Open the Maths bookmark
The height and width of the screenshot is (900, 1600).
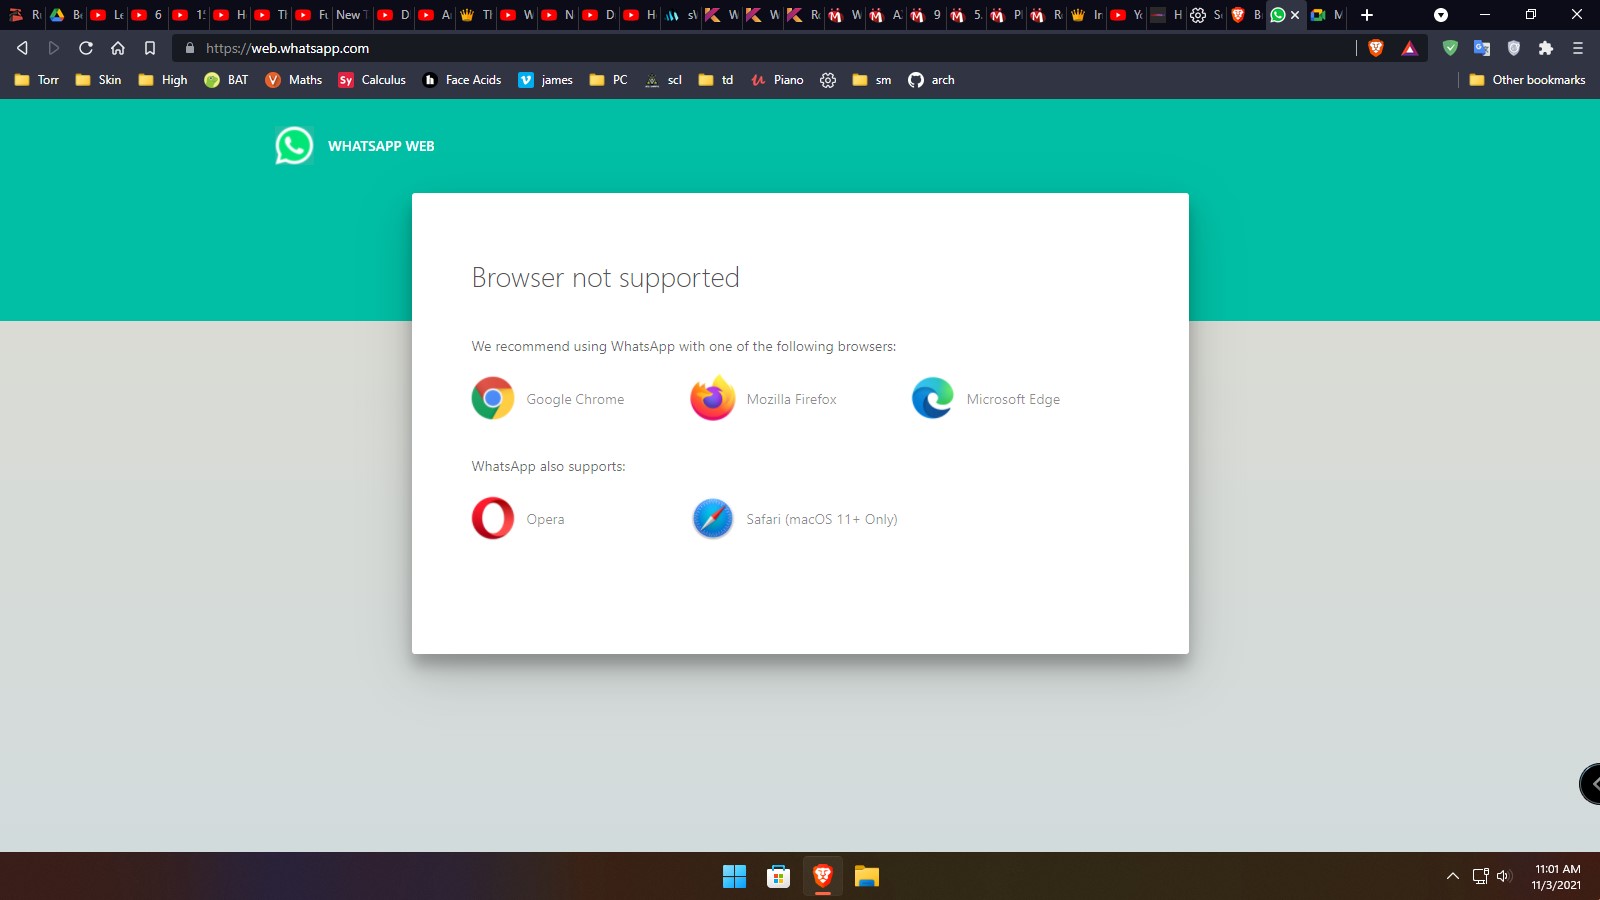click(x=294, y=80)
